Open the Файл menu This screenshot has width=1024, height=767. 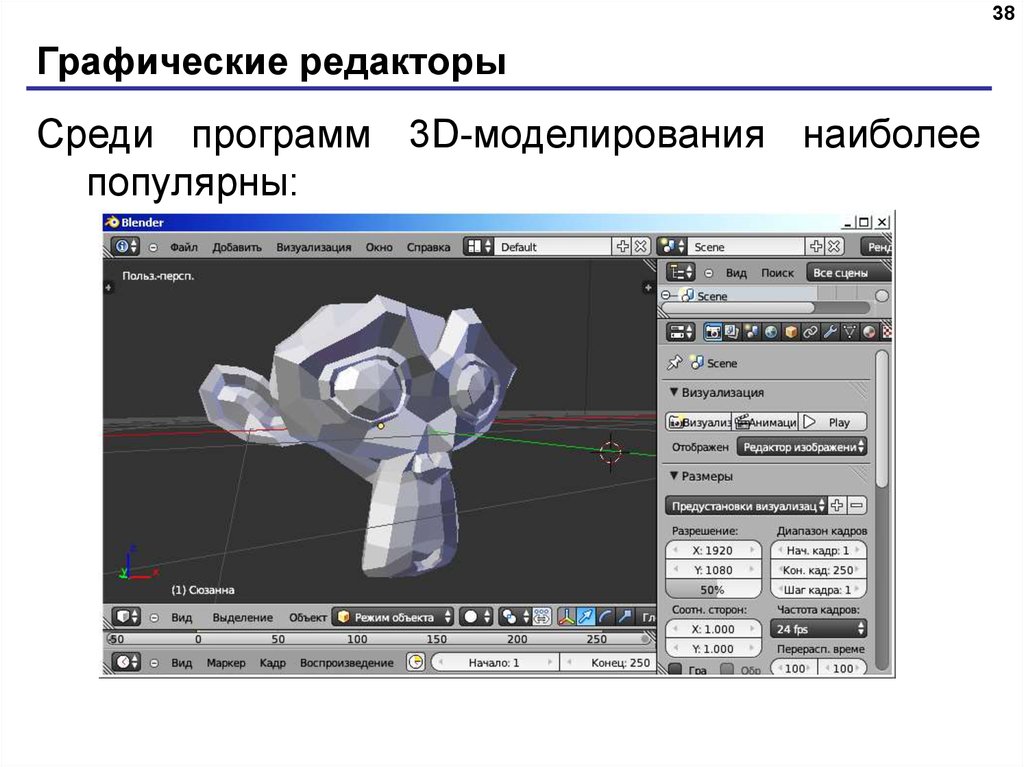click(184, 247)
